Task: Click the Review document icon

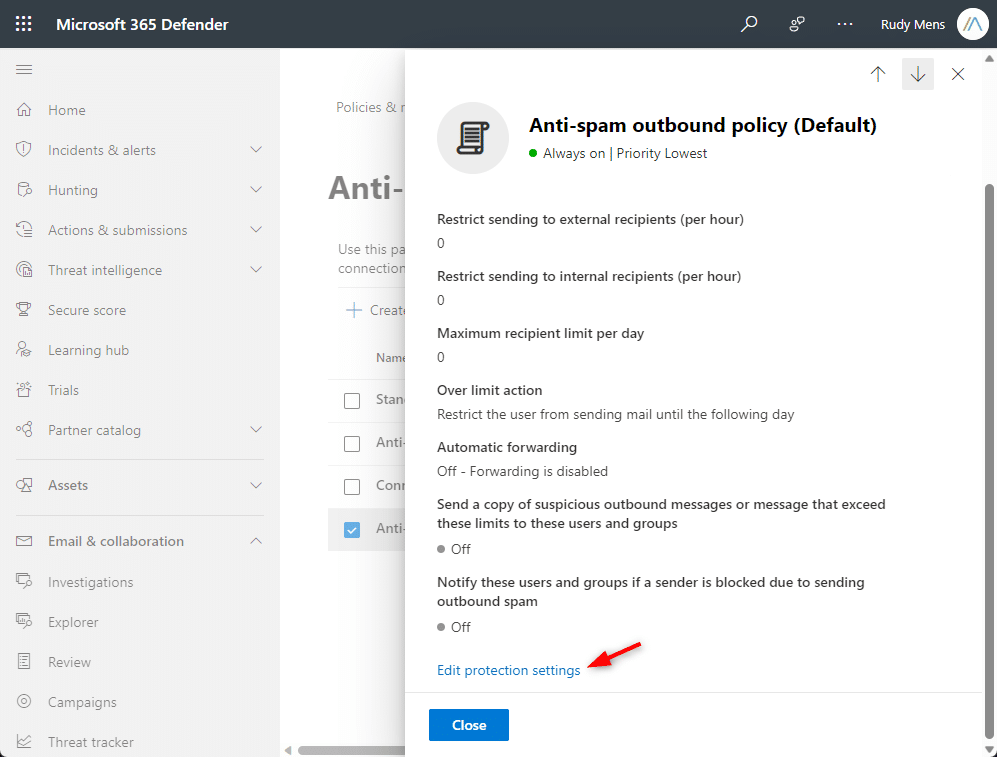Action: coord(24,661)
